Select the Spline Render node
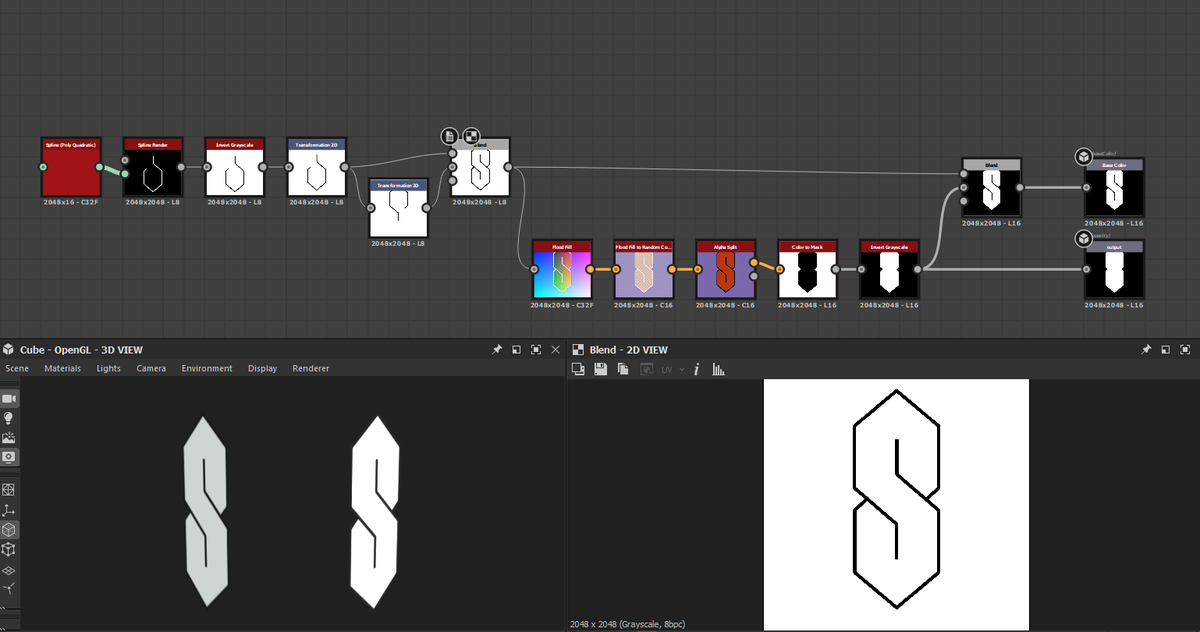 153,167
